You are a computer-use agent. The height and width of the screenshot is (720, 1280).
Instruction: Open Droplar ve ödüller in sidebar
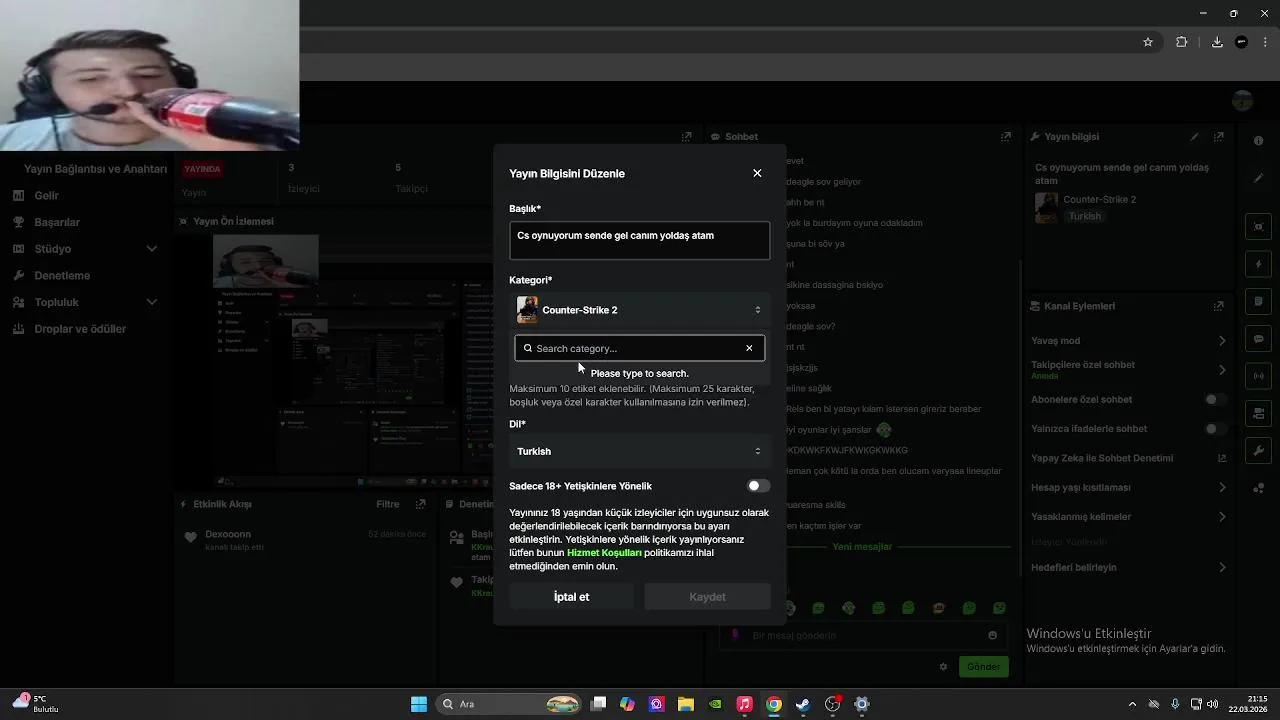click(80, 329)
